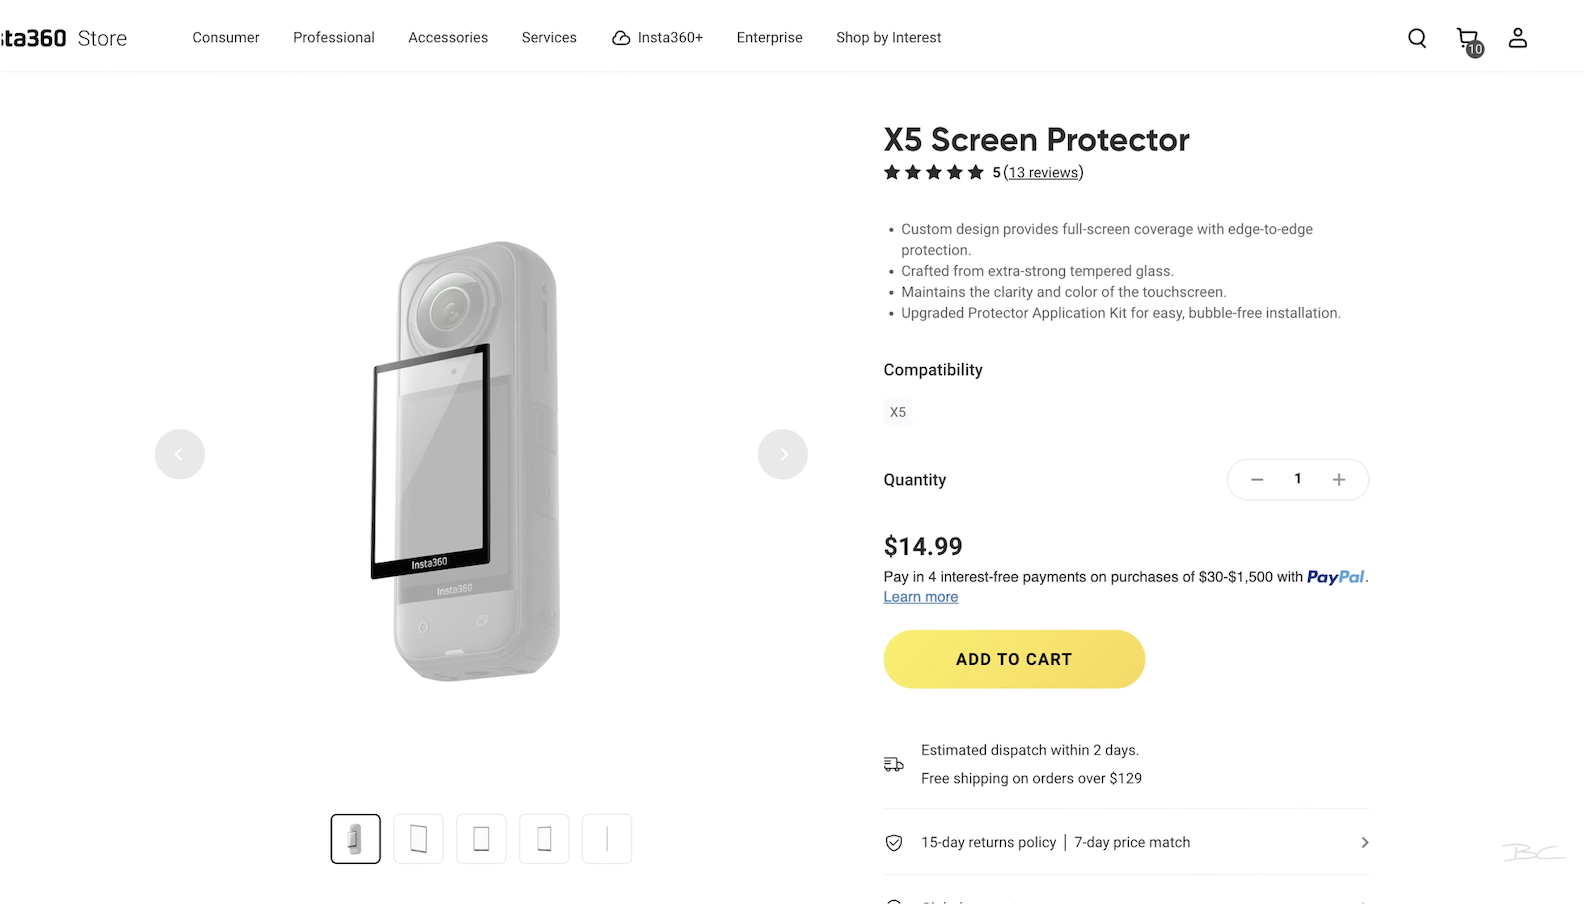The width and height of the screenshot is (1592, 912).
Task: Go to Insta360+ cloud page
Action: coord(658,38)
